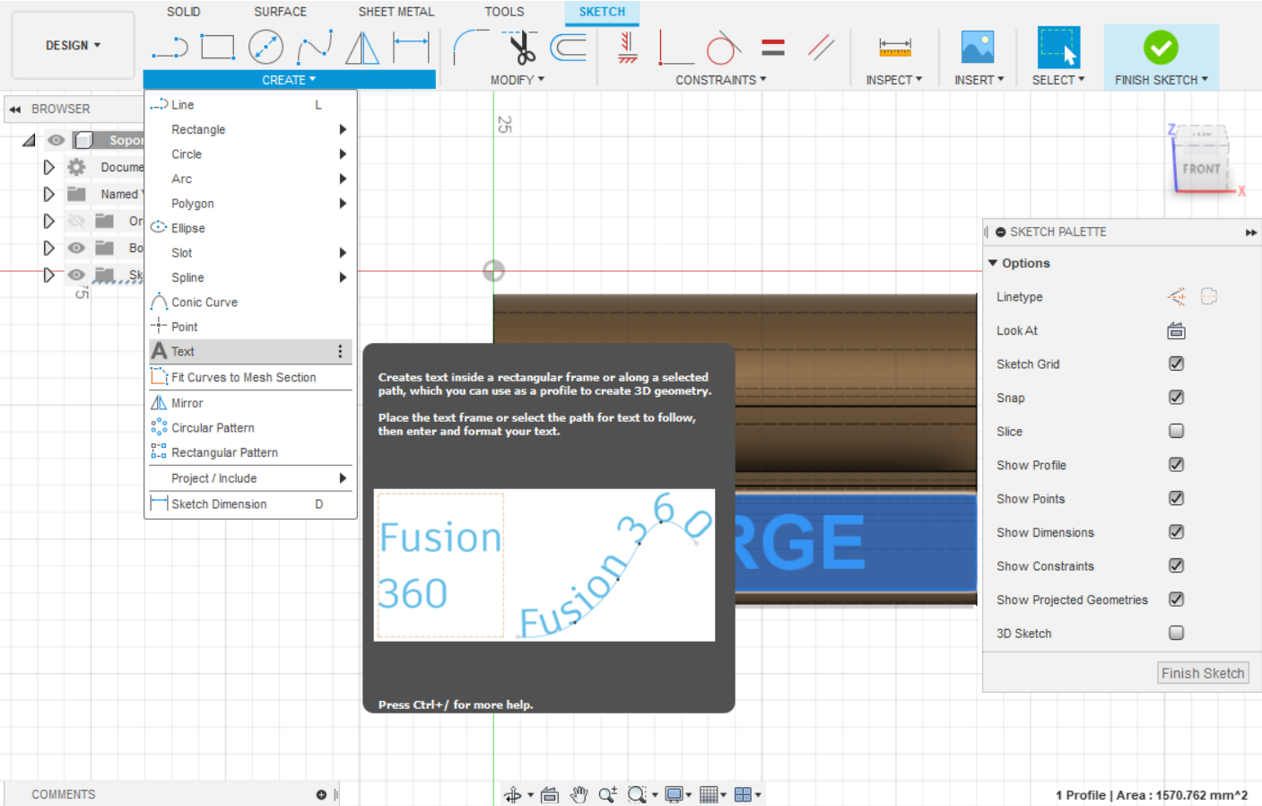Viewport: 1262px width, 806px height.
Task: Toggle Show Projected Geometries checkbox
Action: (x=1176, y=599)
